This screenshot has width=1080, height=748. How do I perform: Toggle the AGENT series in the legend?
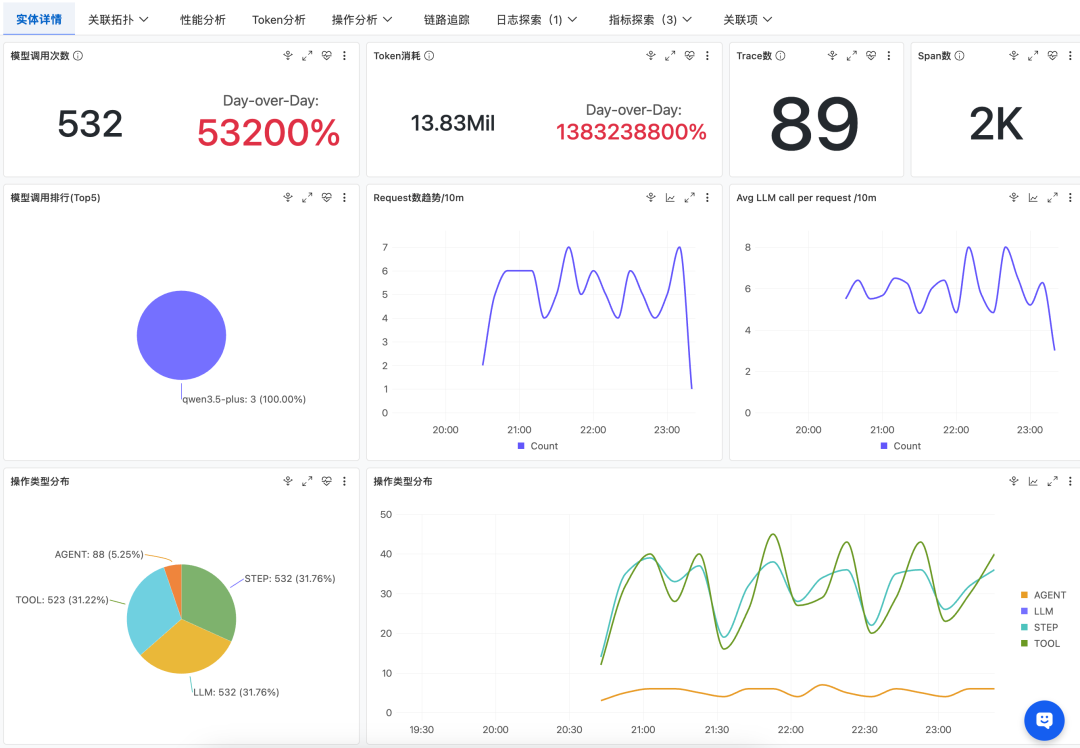(x=1044, y=595)
